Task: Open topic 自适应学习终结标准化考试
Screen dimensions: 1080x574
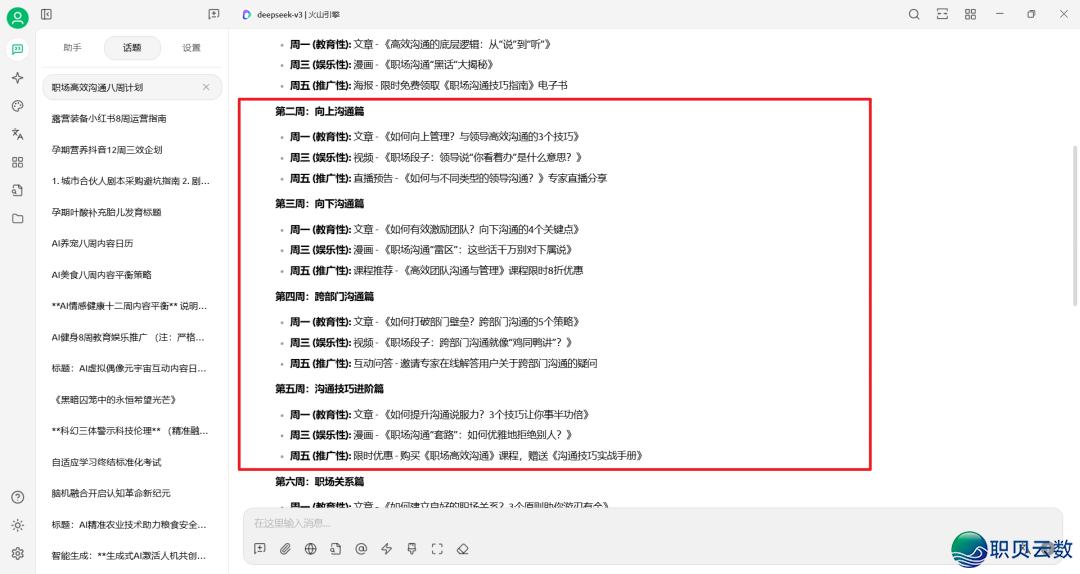Action: point(132,462)
